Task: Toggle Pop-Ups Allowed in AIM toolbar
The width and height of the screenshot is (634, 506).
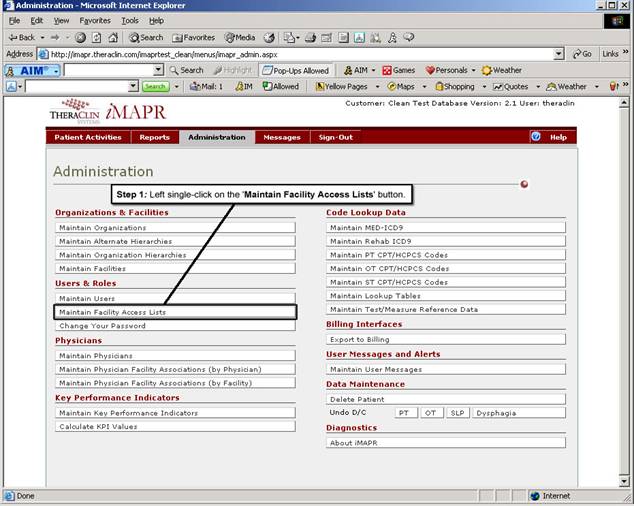Action: click(x=295, y=70)
